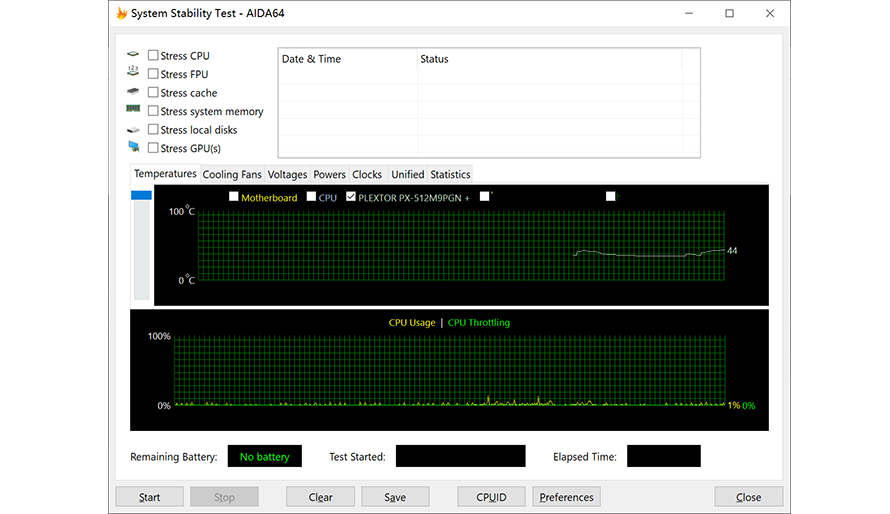This screenshot has height=514, width=890.
Task: Click the CPU chip icon beside Stress CPU
Action: coord(133,55)
